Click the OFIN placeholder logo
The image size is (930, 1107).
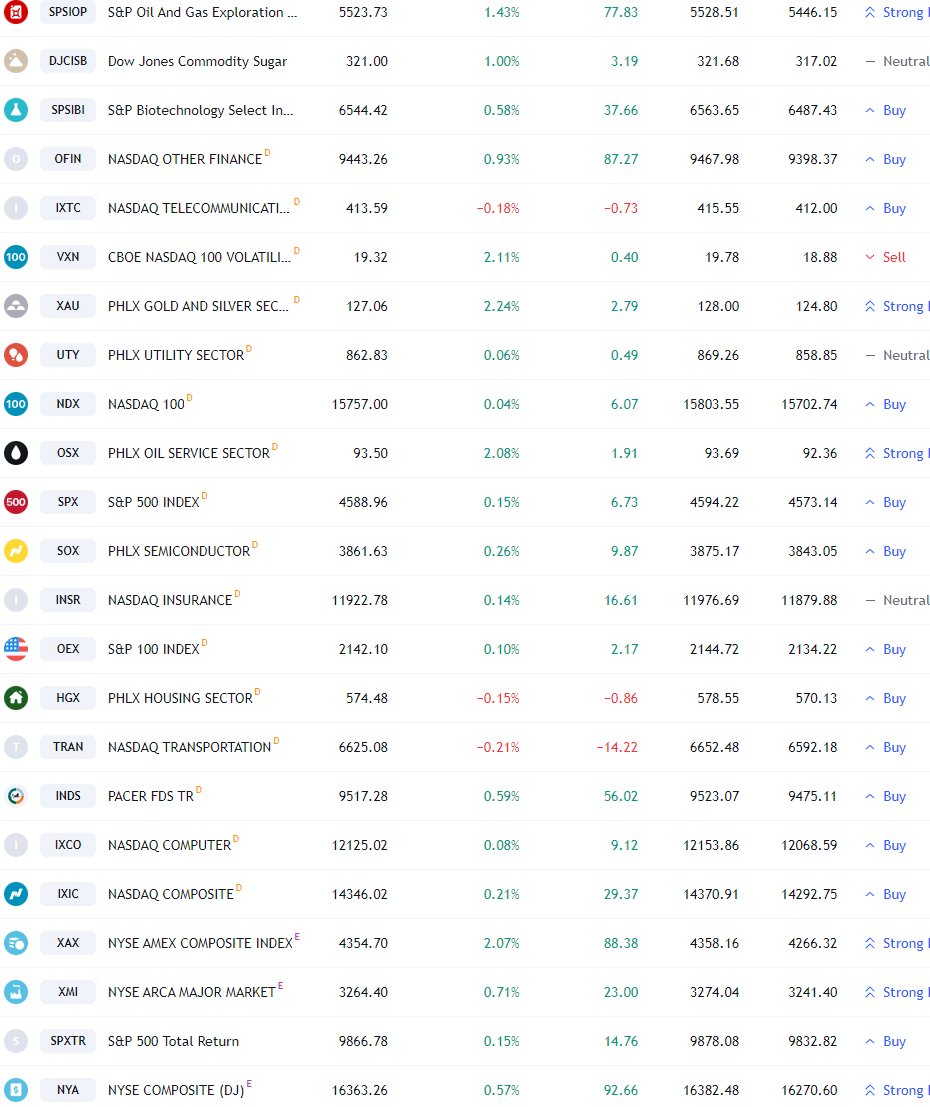point(16,159)
